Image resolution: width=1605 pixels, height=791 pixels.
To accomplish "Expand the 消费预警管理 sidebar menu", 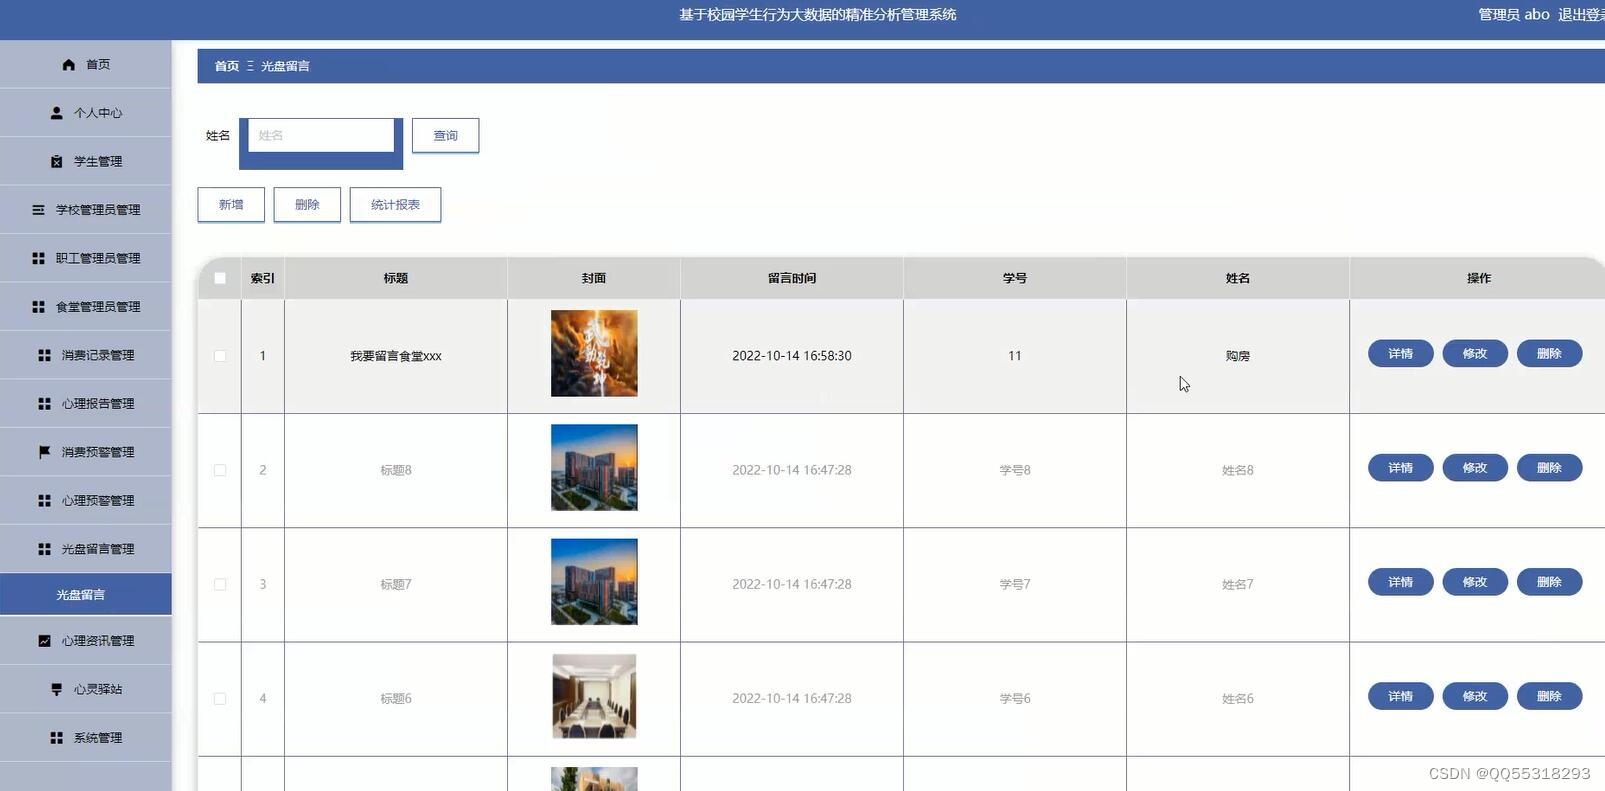I will [85, 452].
